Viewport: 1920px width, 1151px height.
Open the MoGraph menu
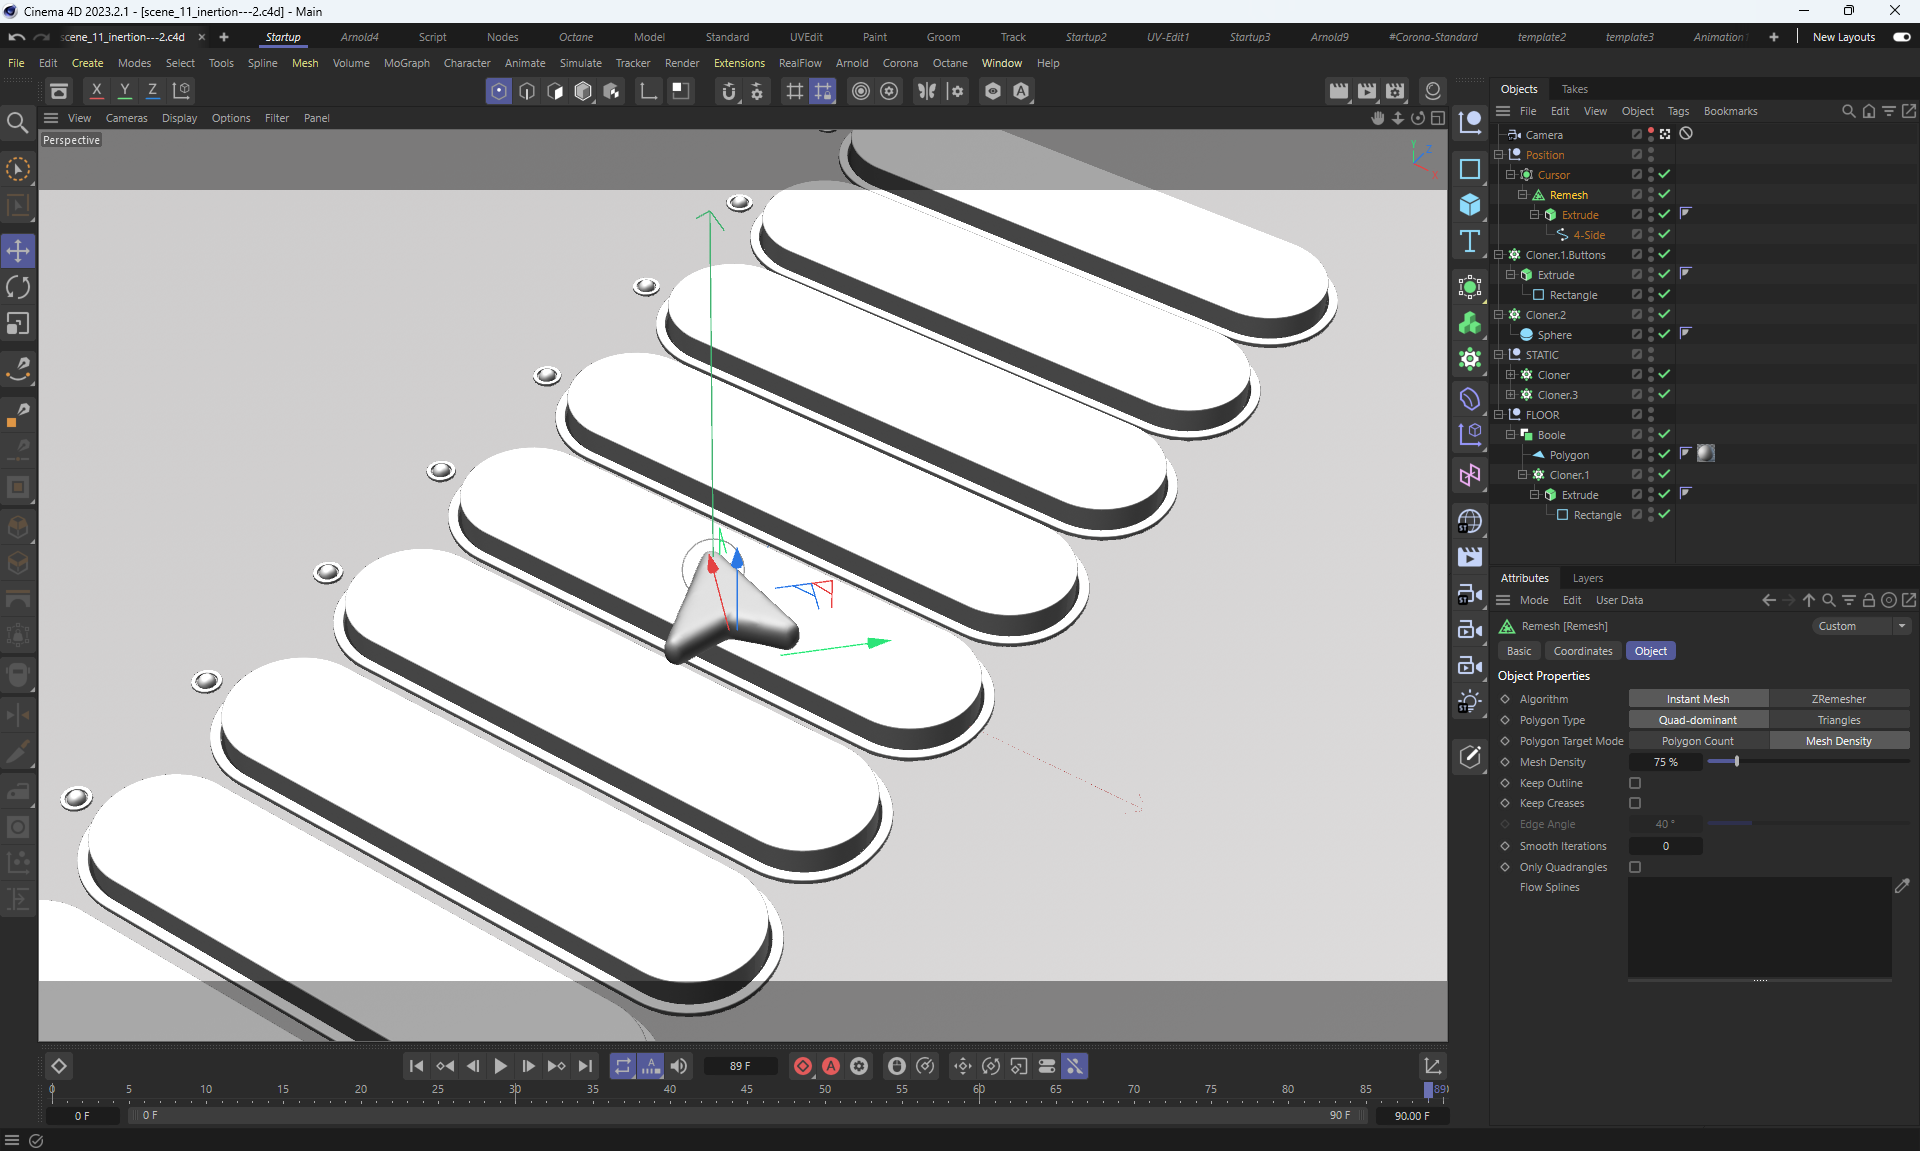406,63
